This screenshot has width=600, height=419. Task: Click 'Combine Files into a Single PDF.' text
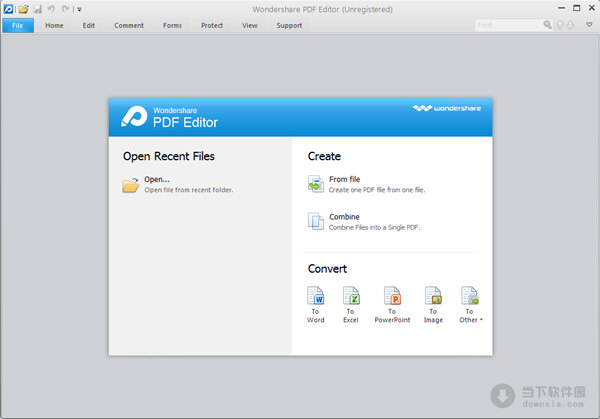pyautogui.click(x=374, y=227)
